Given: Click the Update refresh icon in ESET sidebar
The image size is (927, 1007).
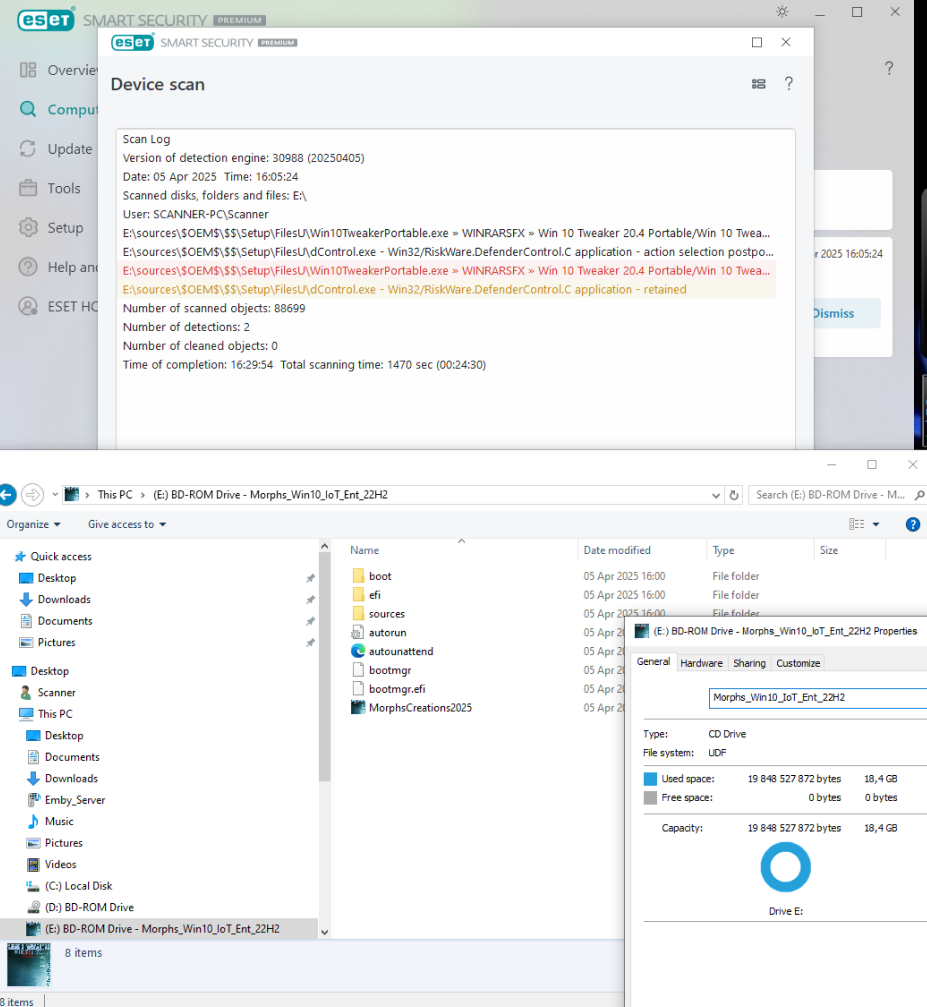Looking at the screenshot, I should pos(28,149).
